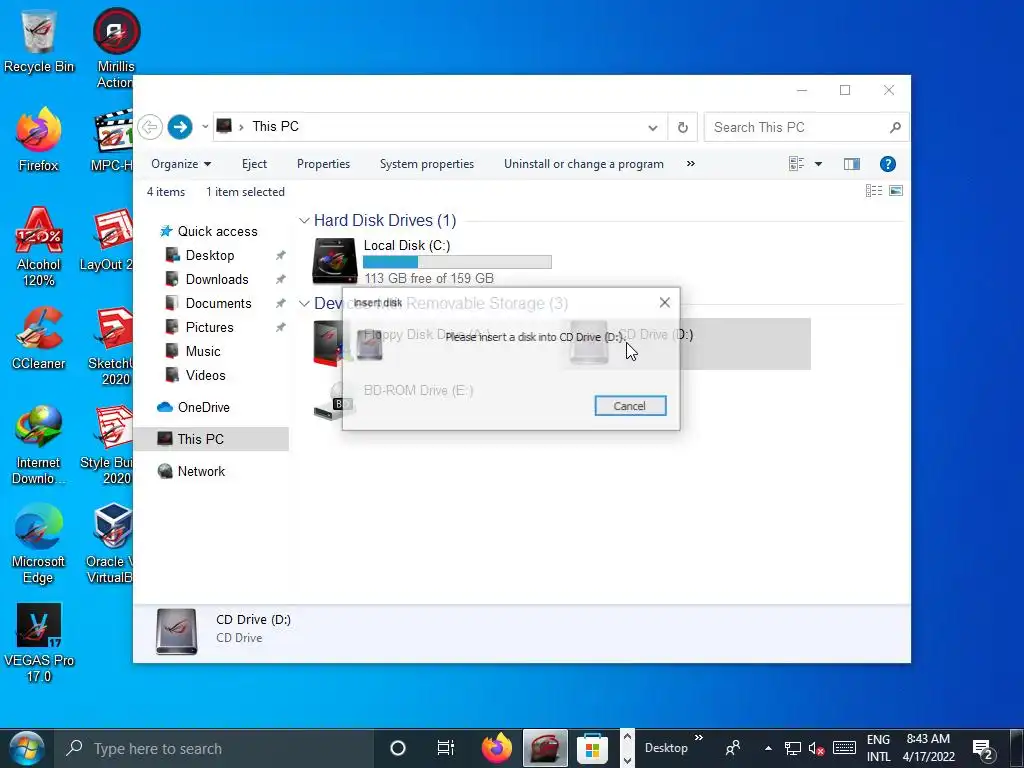Click This PC in the address bar

click(276, 127)
